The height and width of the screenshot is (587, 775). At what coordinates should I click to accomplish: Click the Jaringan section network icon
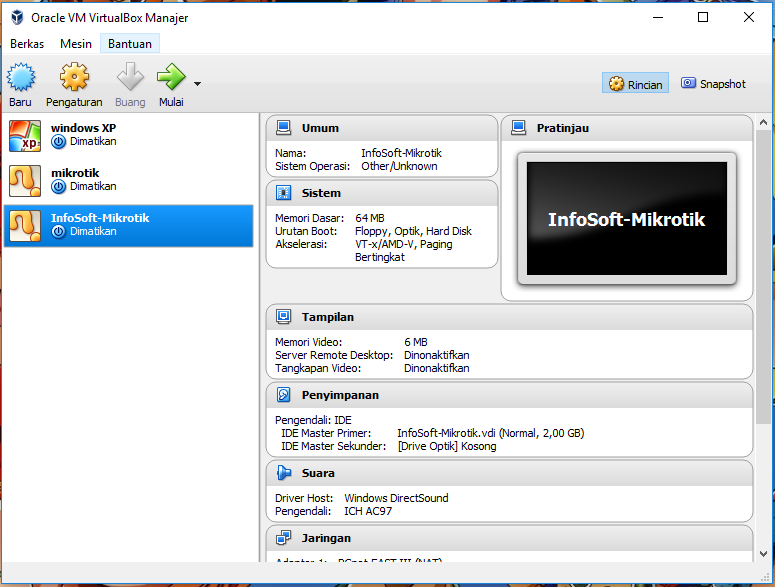point(284,538)
